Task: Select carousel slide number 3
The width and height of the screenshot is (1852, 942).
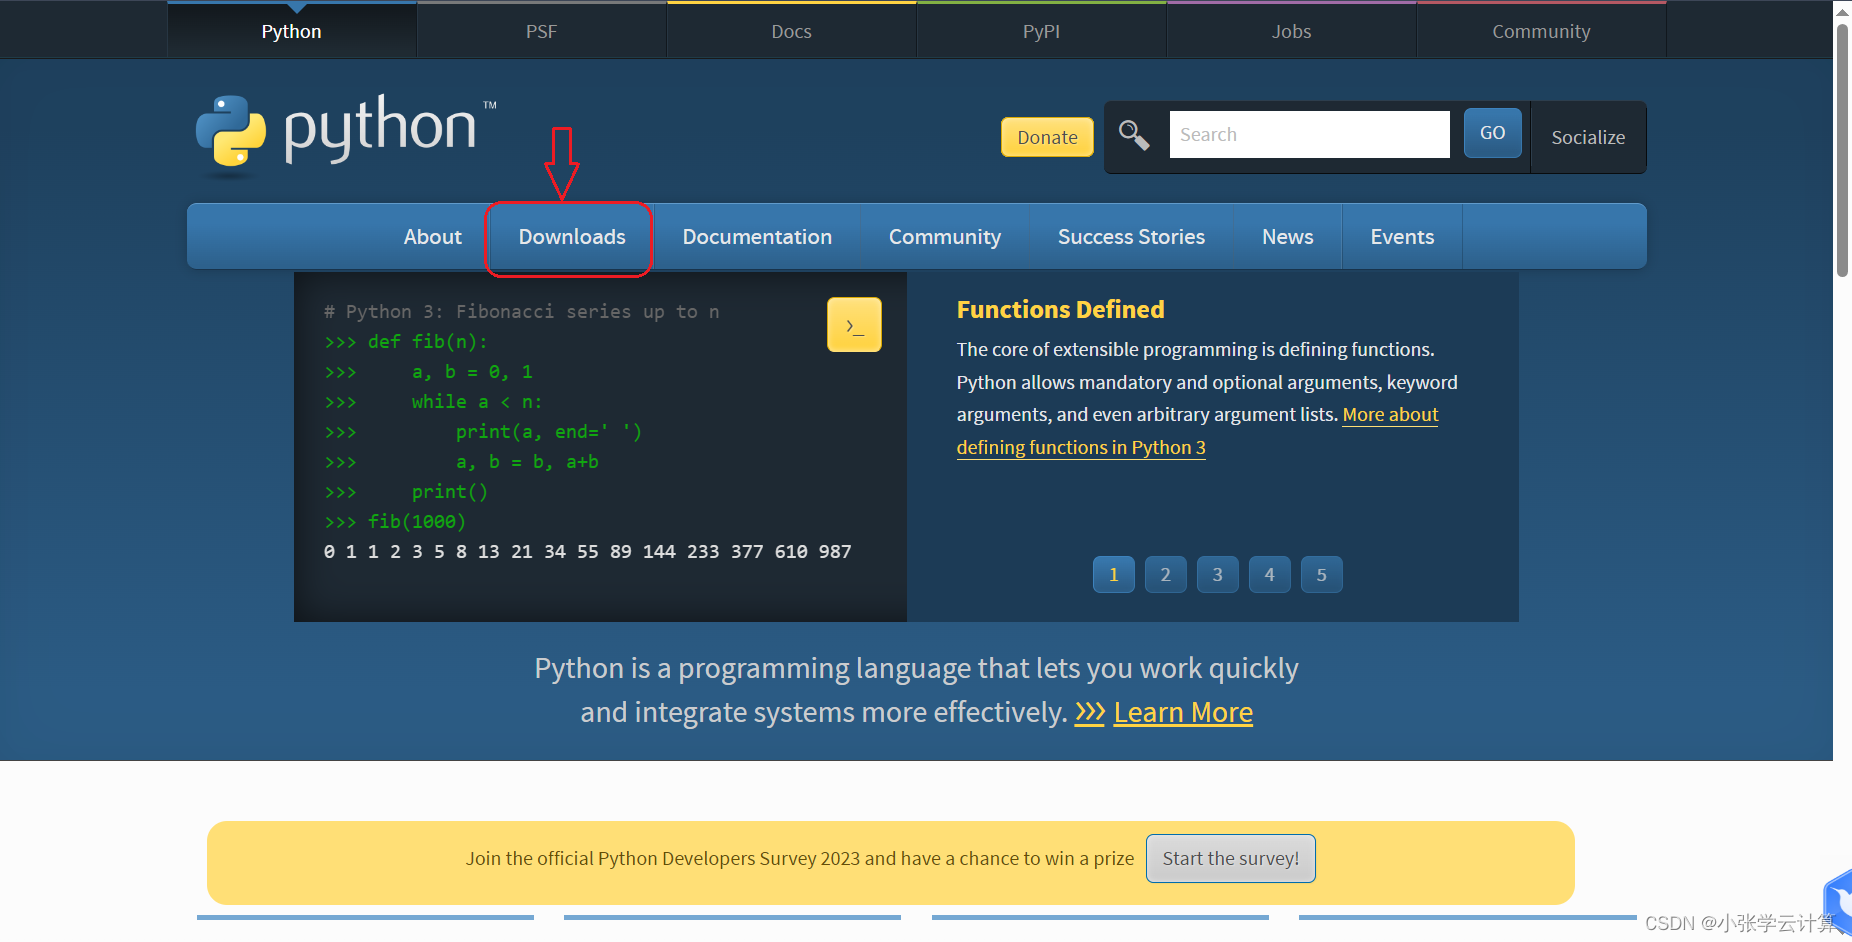Action: pyautogui.click(x=1217, y=574)
